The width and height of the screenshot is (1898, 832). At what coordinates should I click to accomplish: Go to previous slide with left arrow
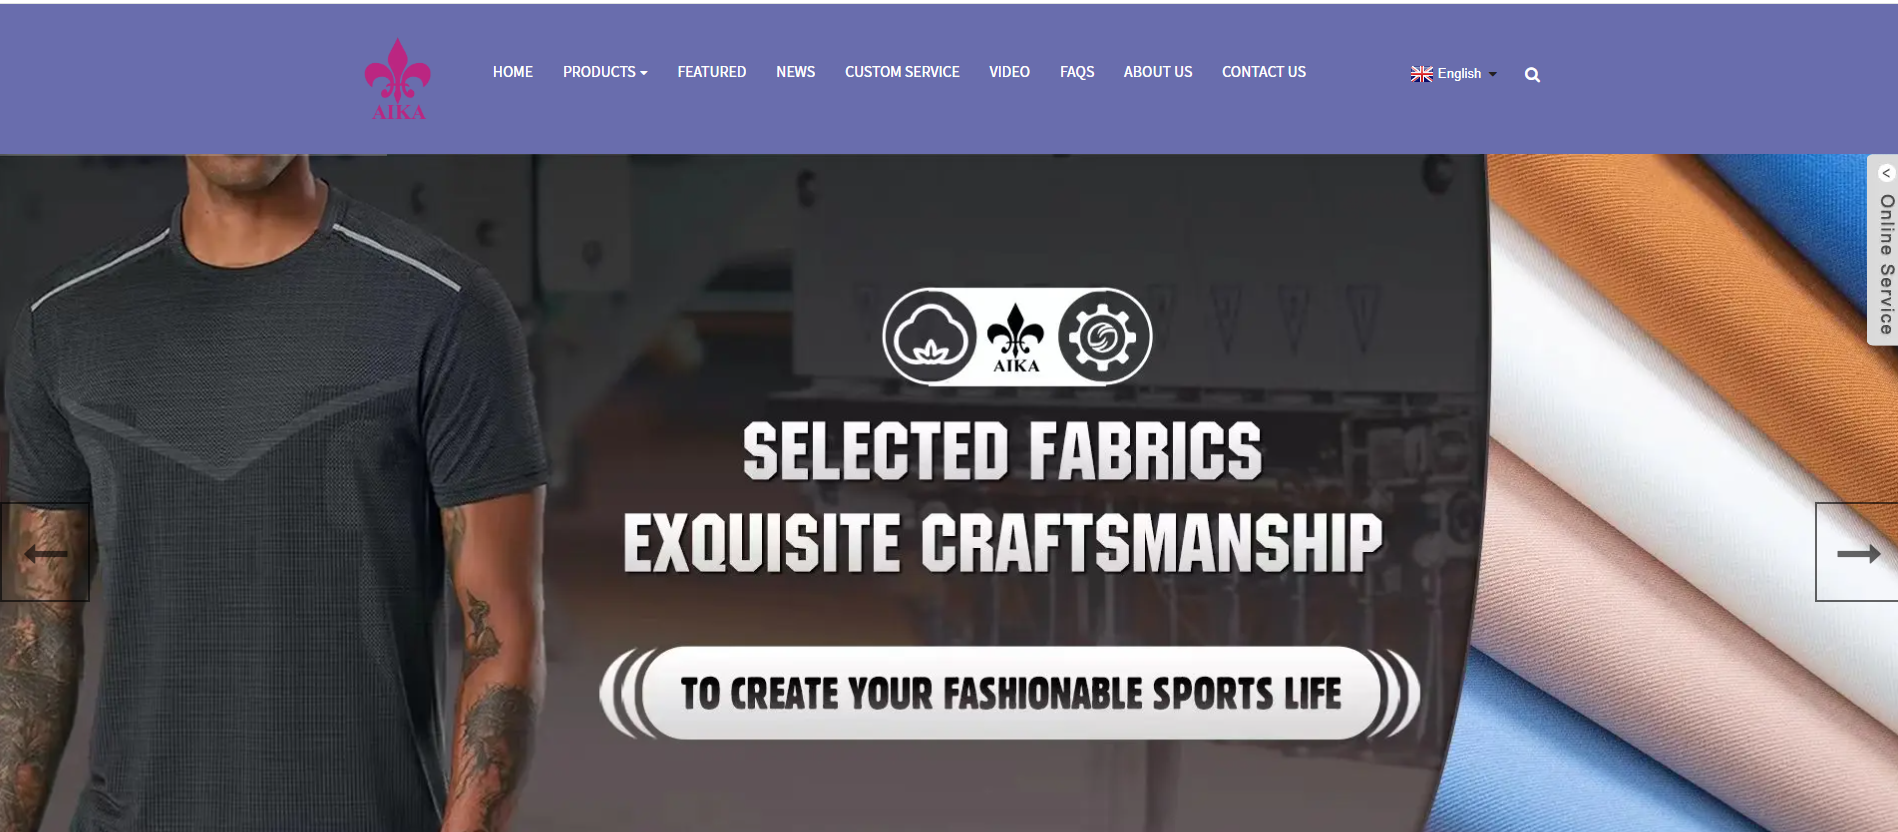tap(45, 552)
